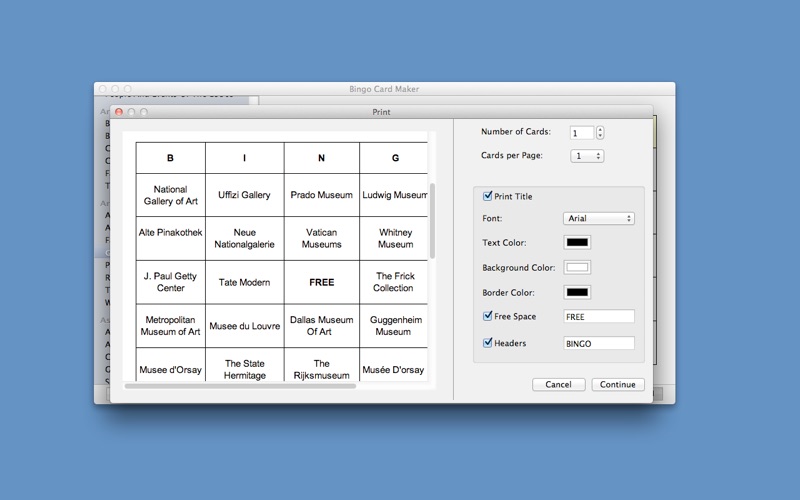Screen dimensions: 800x500
Task: Open the Background Color swatch
Action: click(577, 267)
